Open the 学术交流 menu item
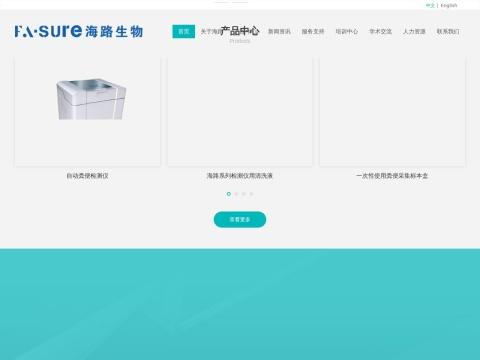 380,32
